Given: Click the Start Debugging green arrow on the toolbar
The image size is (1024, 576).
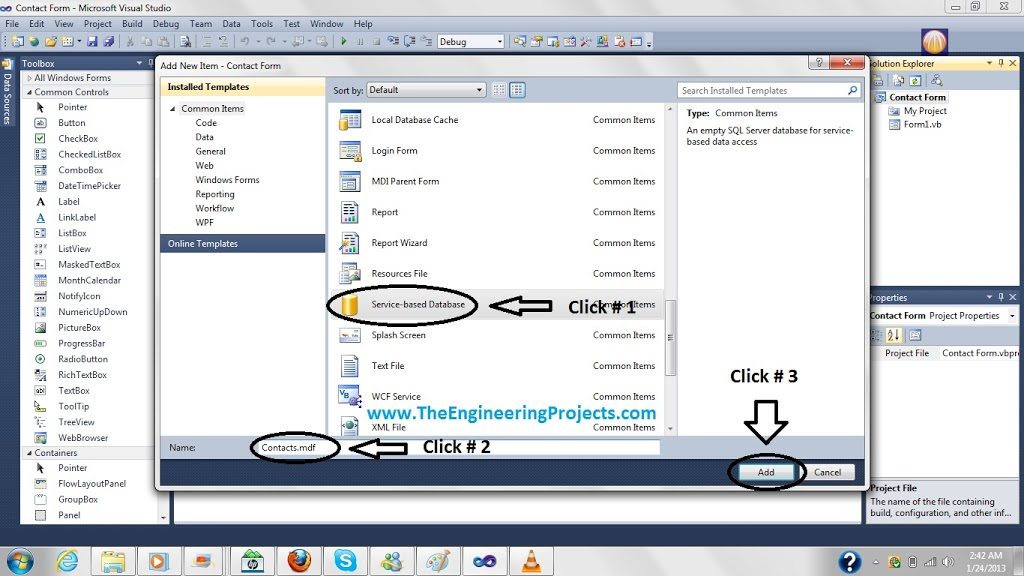Looking at the screenshot, I should (x=341, y=41).
